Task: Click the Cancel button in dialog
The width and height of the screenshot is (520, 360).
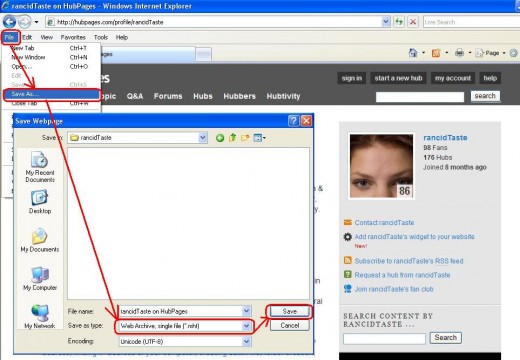Action: click(x=289, y=326)
